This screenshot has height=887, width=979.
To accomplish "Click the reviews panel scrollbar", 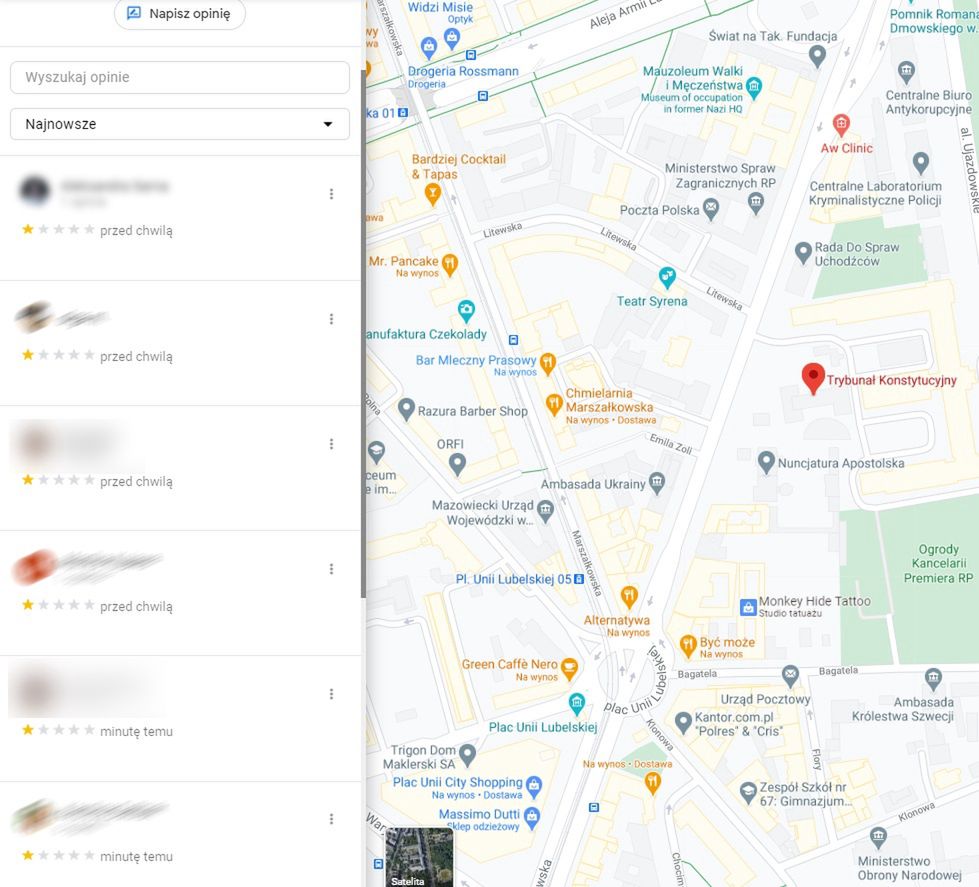I will 363,334.
